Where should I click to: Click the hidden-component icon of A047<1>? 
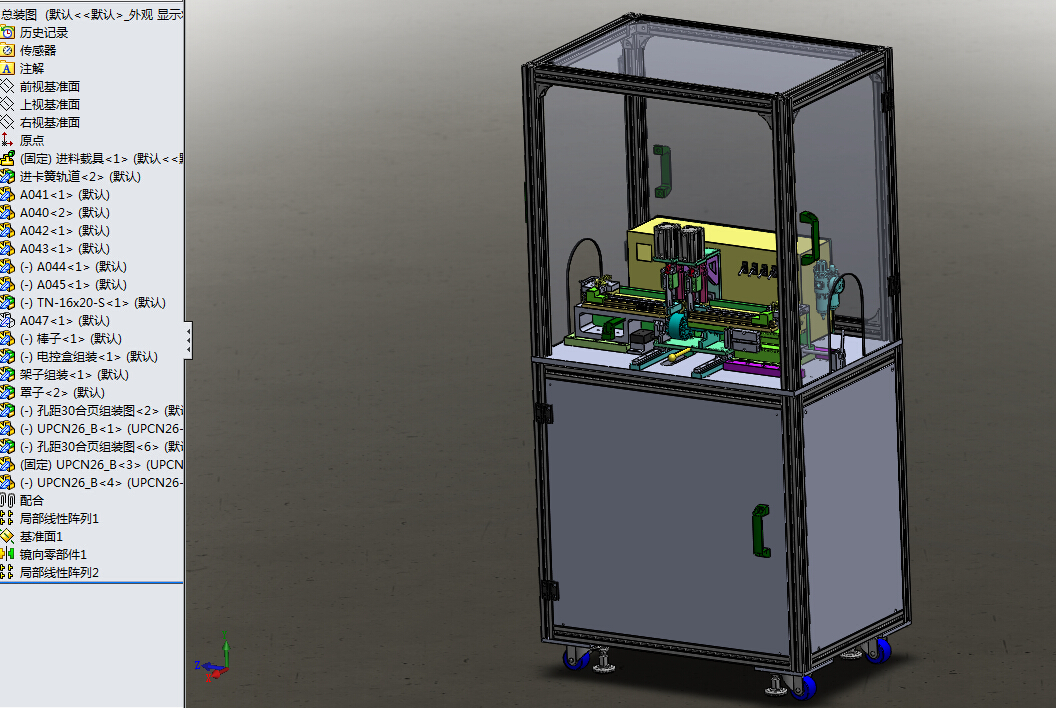(x=7, y=321)
